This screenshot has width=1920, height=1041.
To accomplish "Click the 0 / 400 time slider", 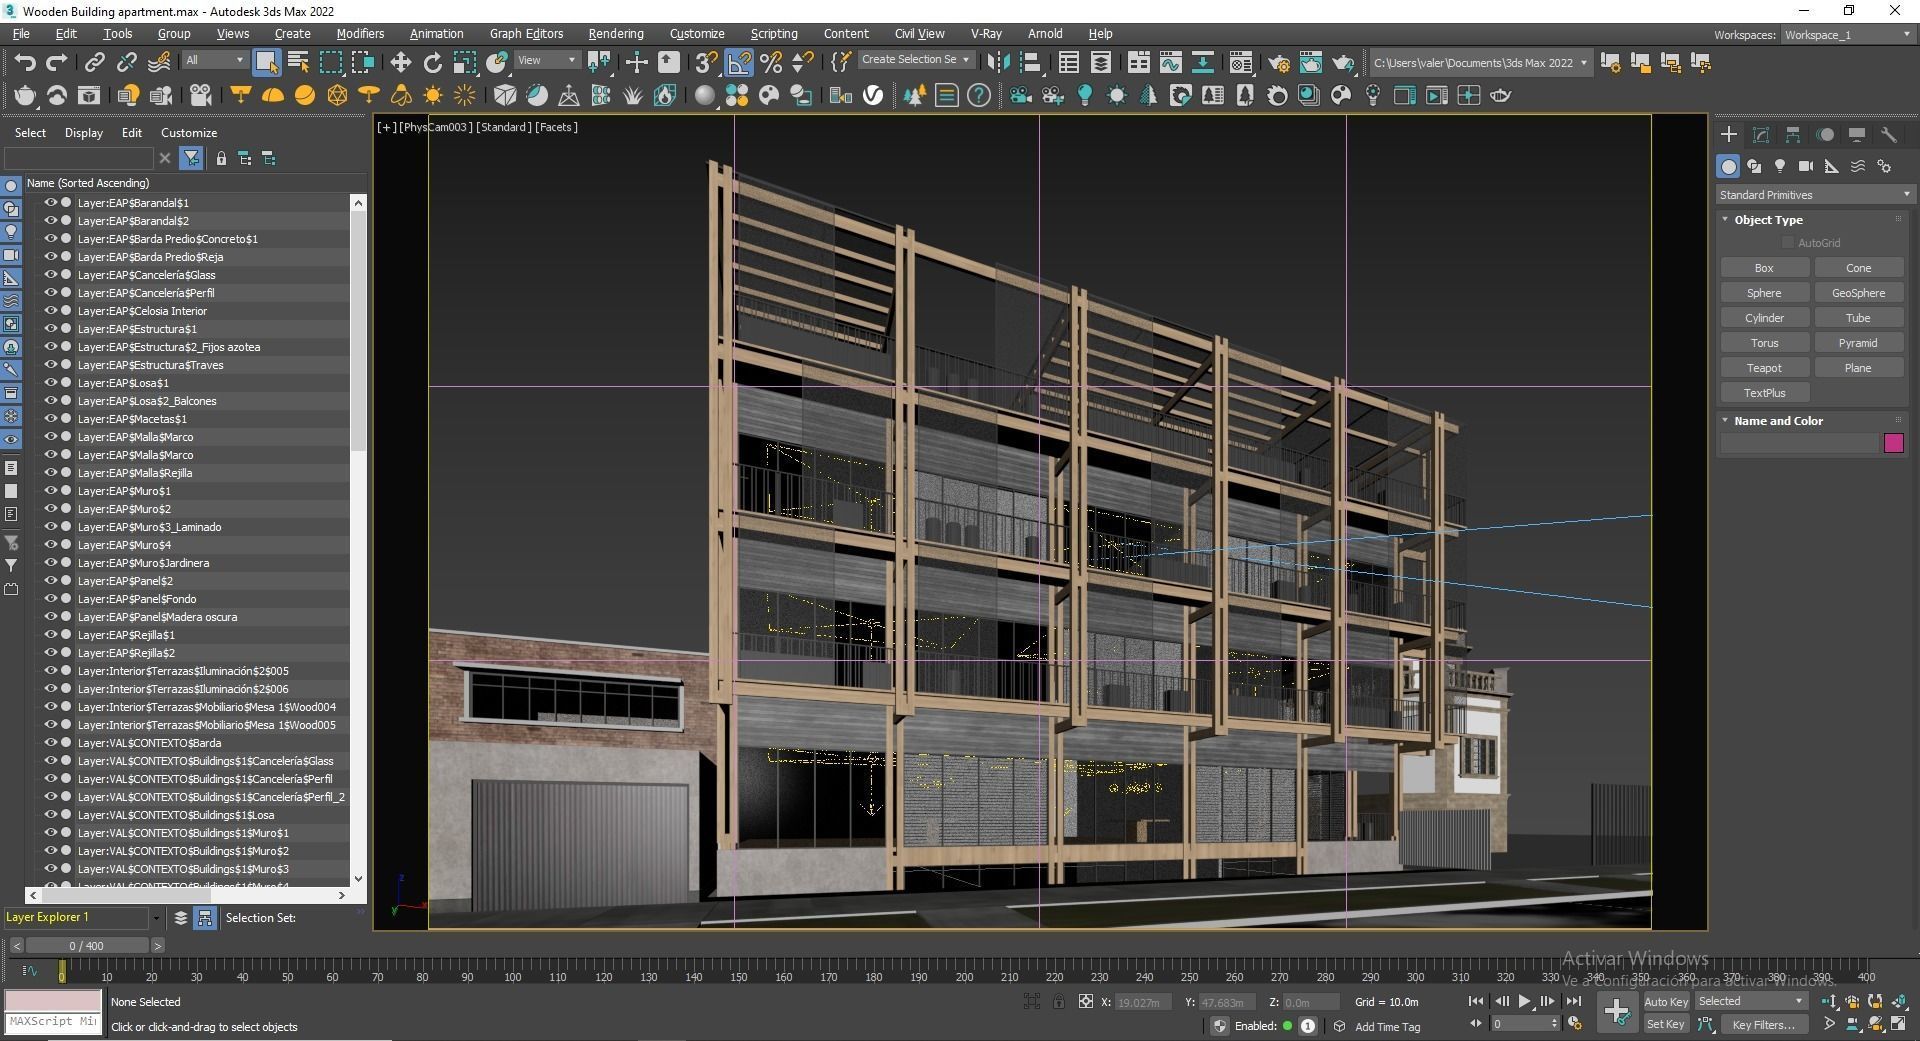I will click(x=86, y=945).
